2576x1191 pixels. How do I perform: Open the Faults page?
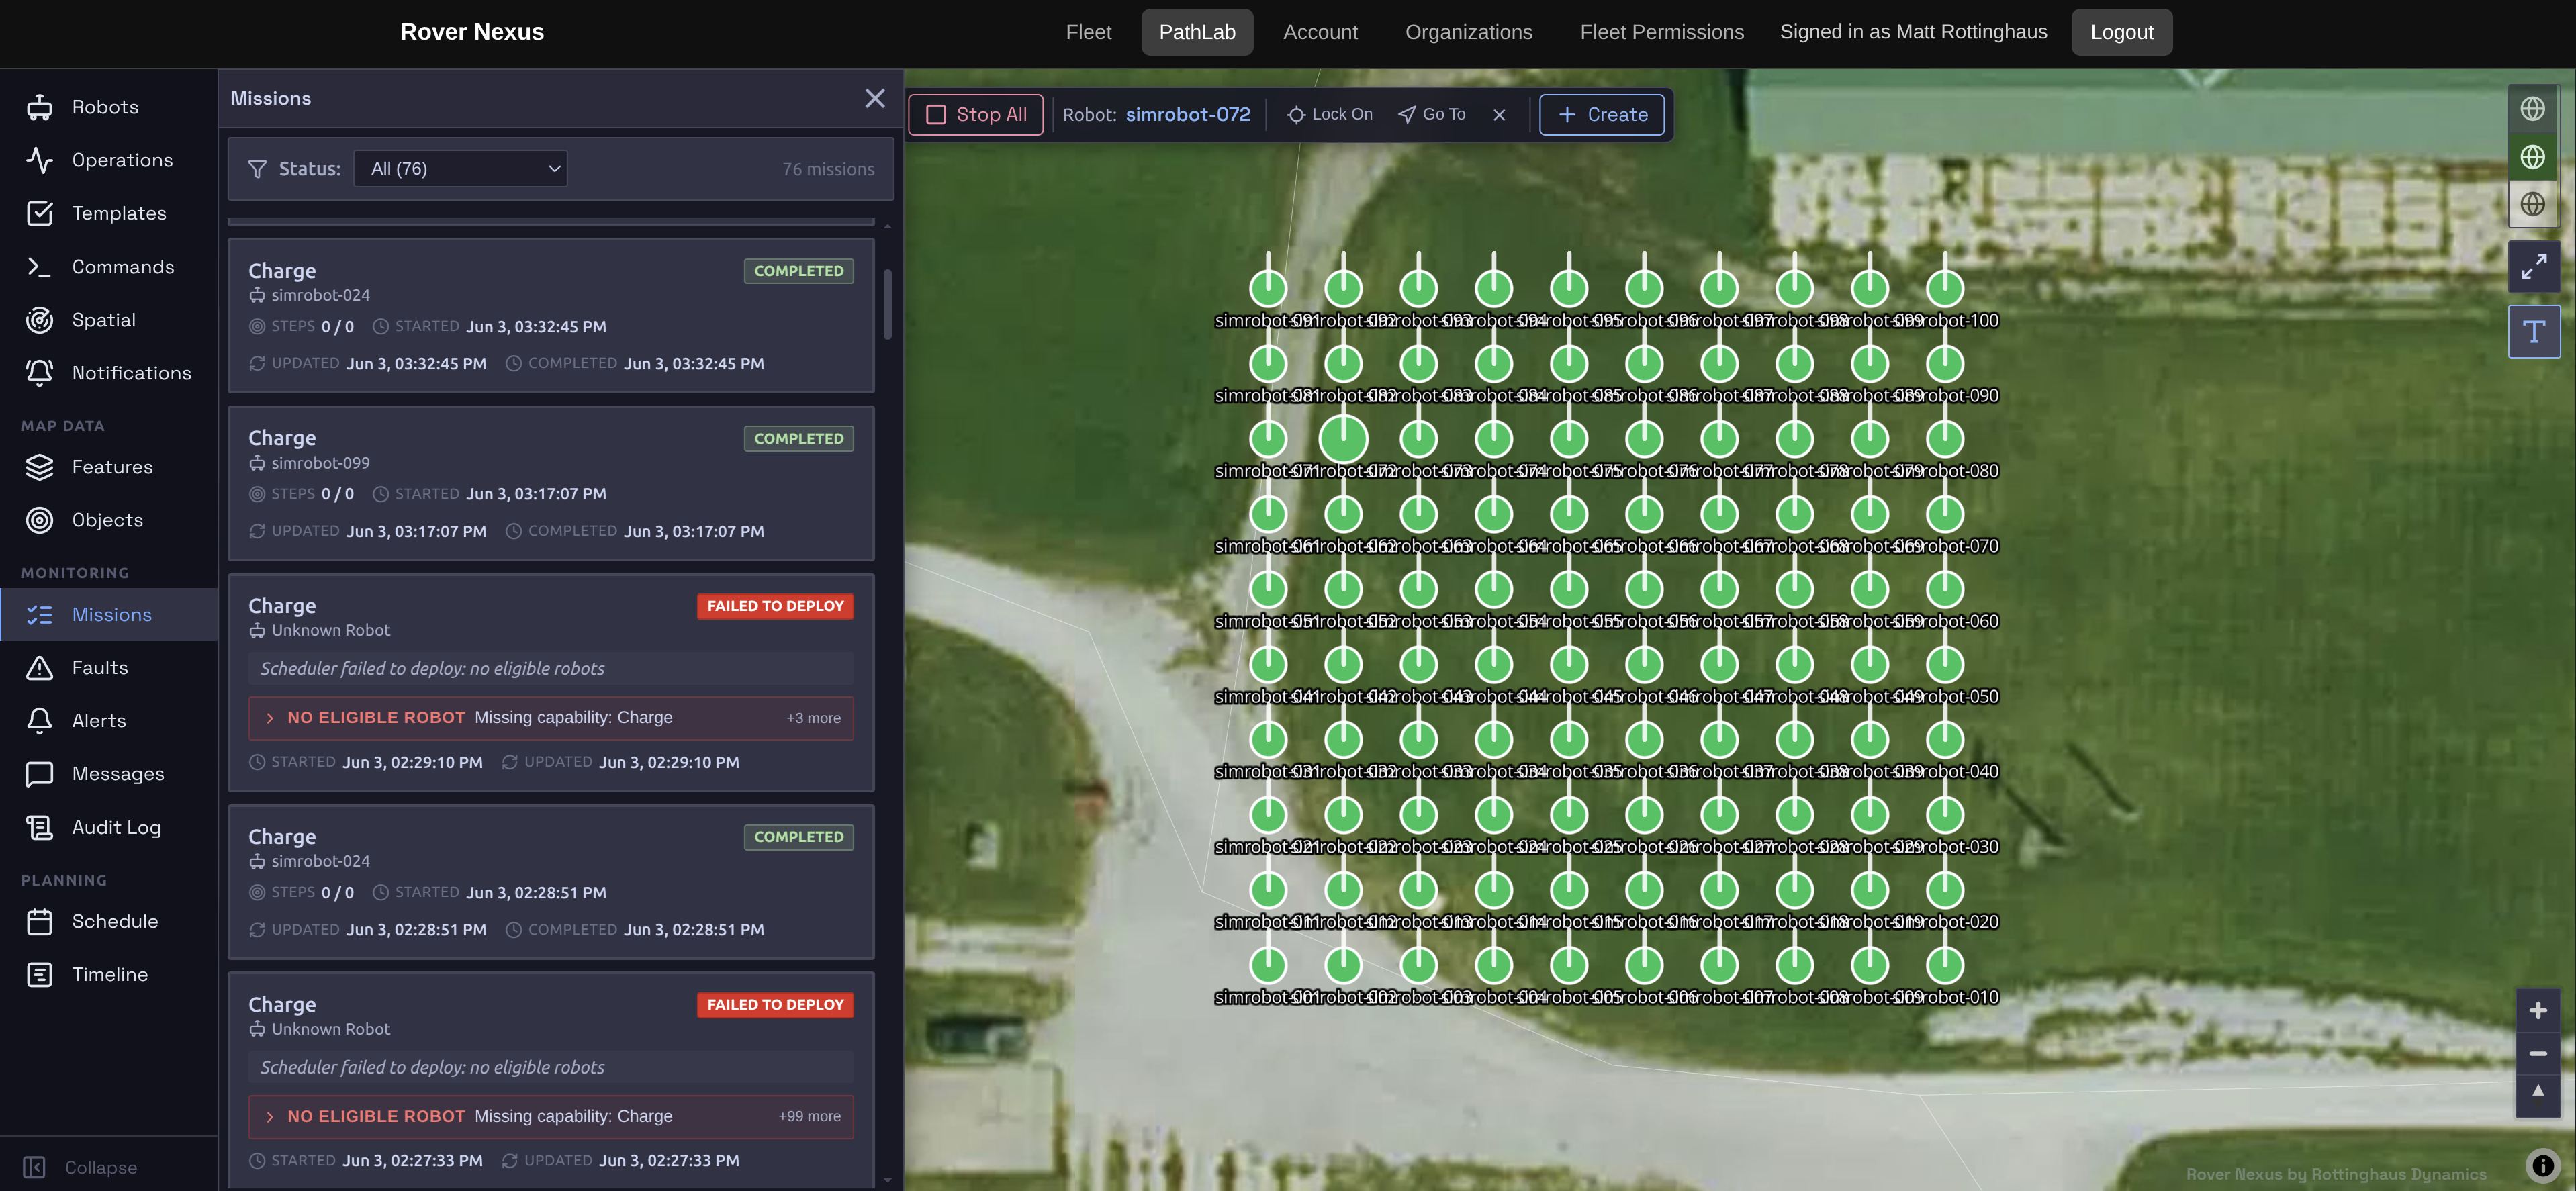pos(108,668)
